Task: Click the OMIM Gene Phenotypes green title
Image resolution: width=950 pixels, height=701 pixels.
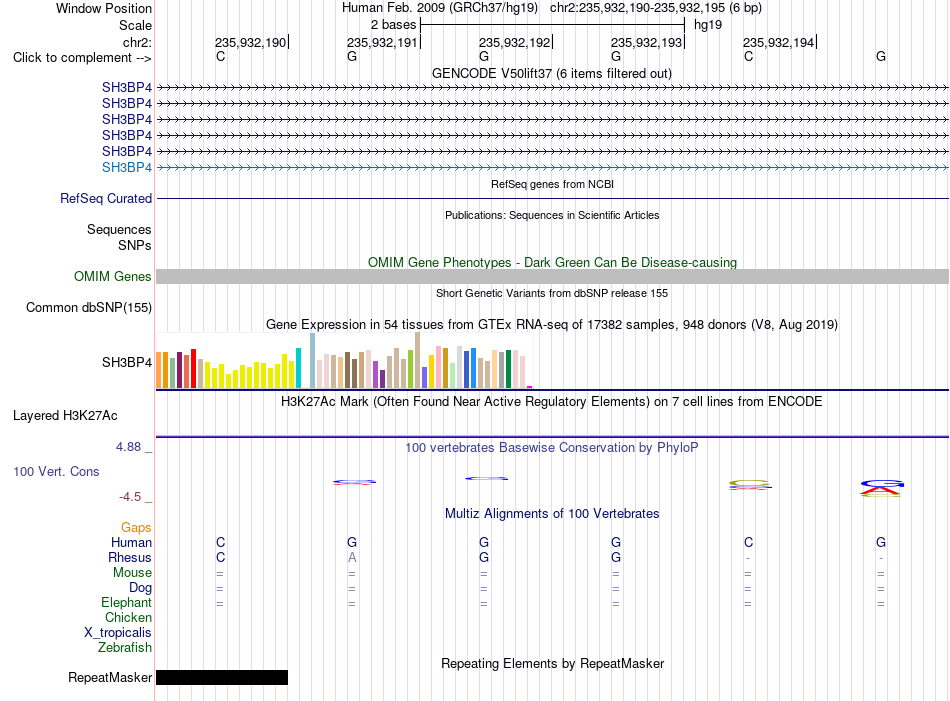Action: (552, 262)
